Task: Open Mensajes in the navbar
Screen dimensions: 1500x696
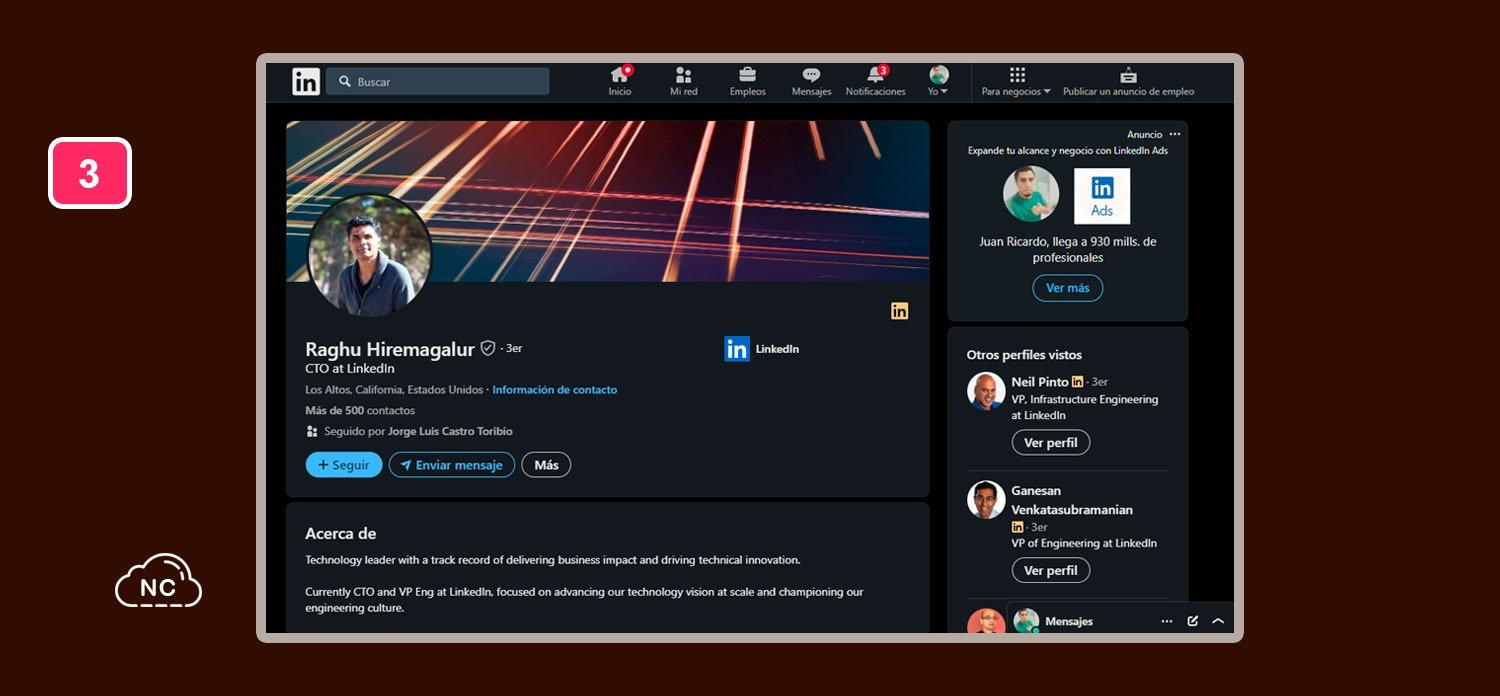Action: point(811,82)
